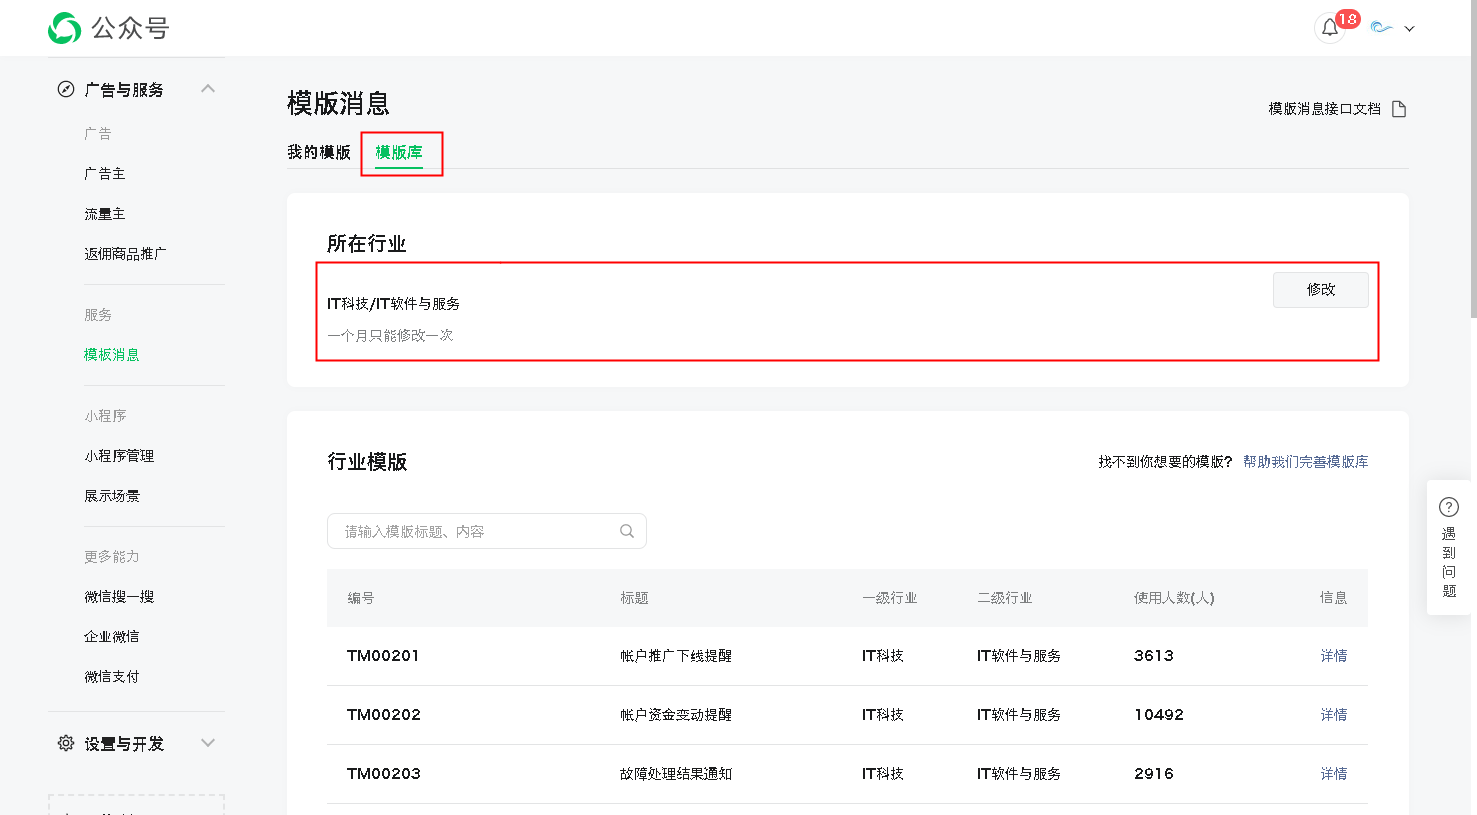Focus the template search input field

click(x=475, y=531)
